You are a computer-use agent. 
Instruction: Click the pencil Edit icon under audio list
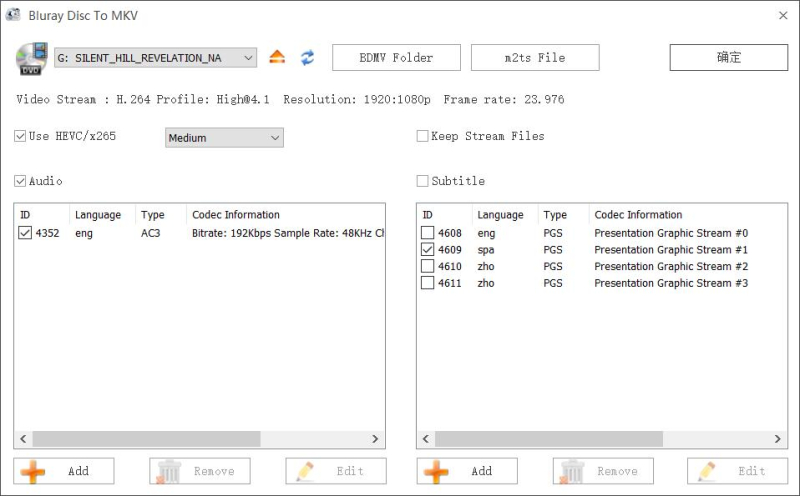pyautogui.click(x=305, y=471)
